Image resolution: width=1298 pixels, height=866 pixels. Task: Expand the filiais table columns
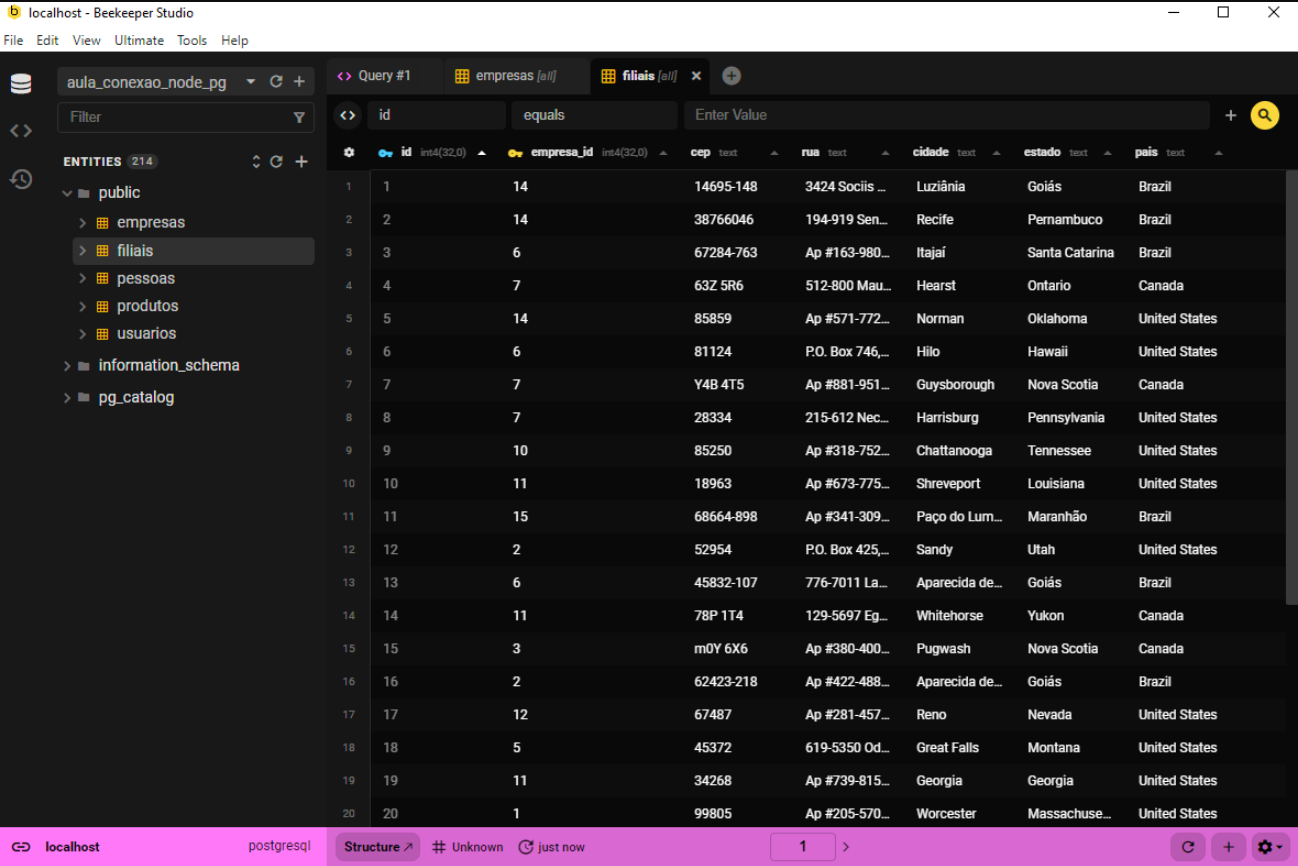[x=83, y=251]
